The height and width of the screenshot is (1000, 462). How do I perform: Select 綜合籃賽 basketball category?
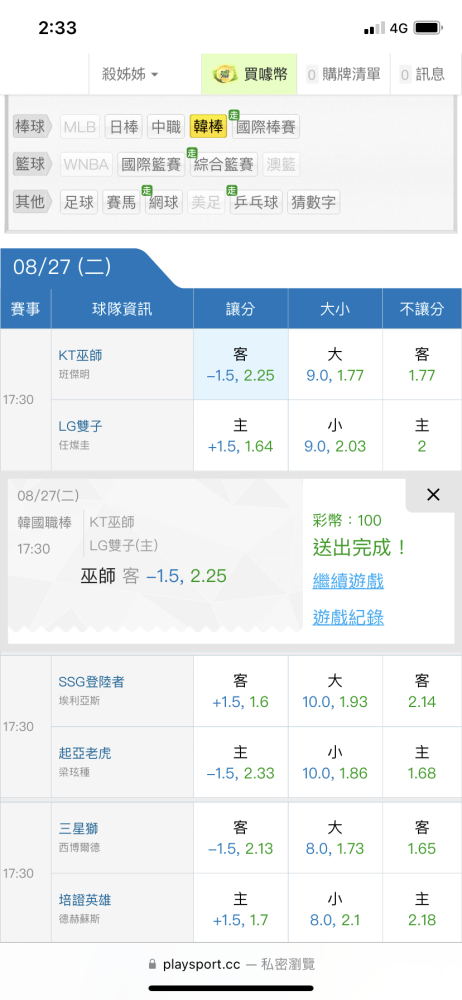(224, 165)
